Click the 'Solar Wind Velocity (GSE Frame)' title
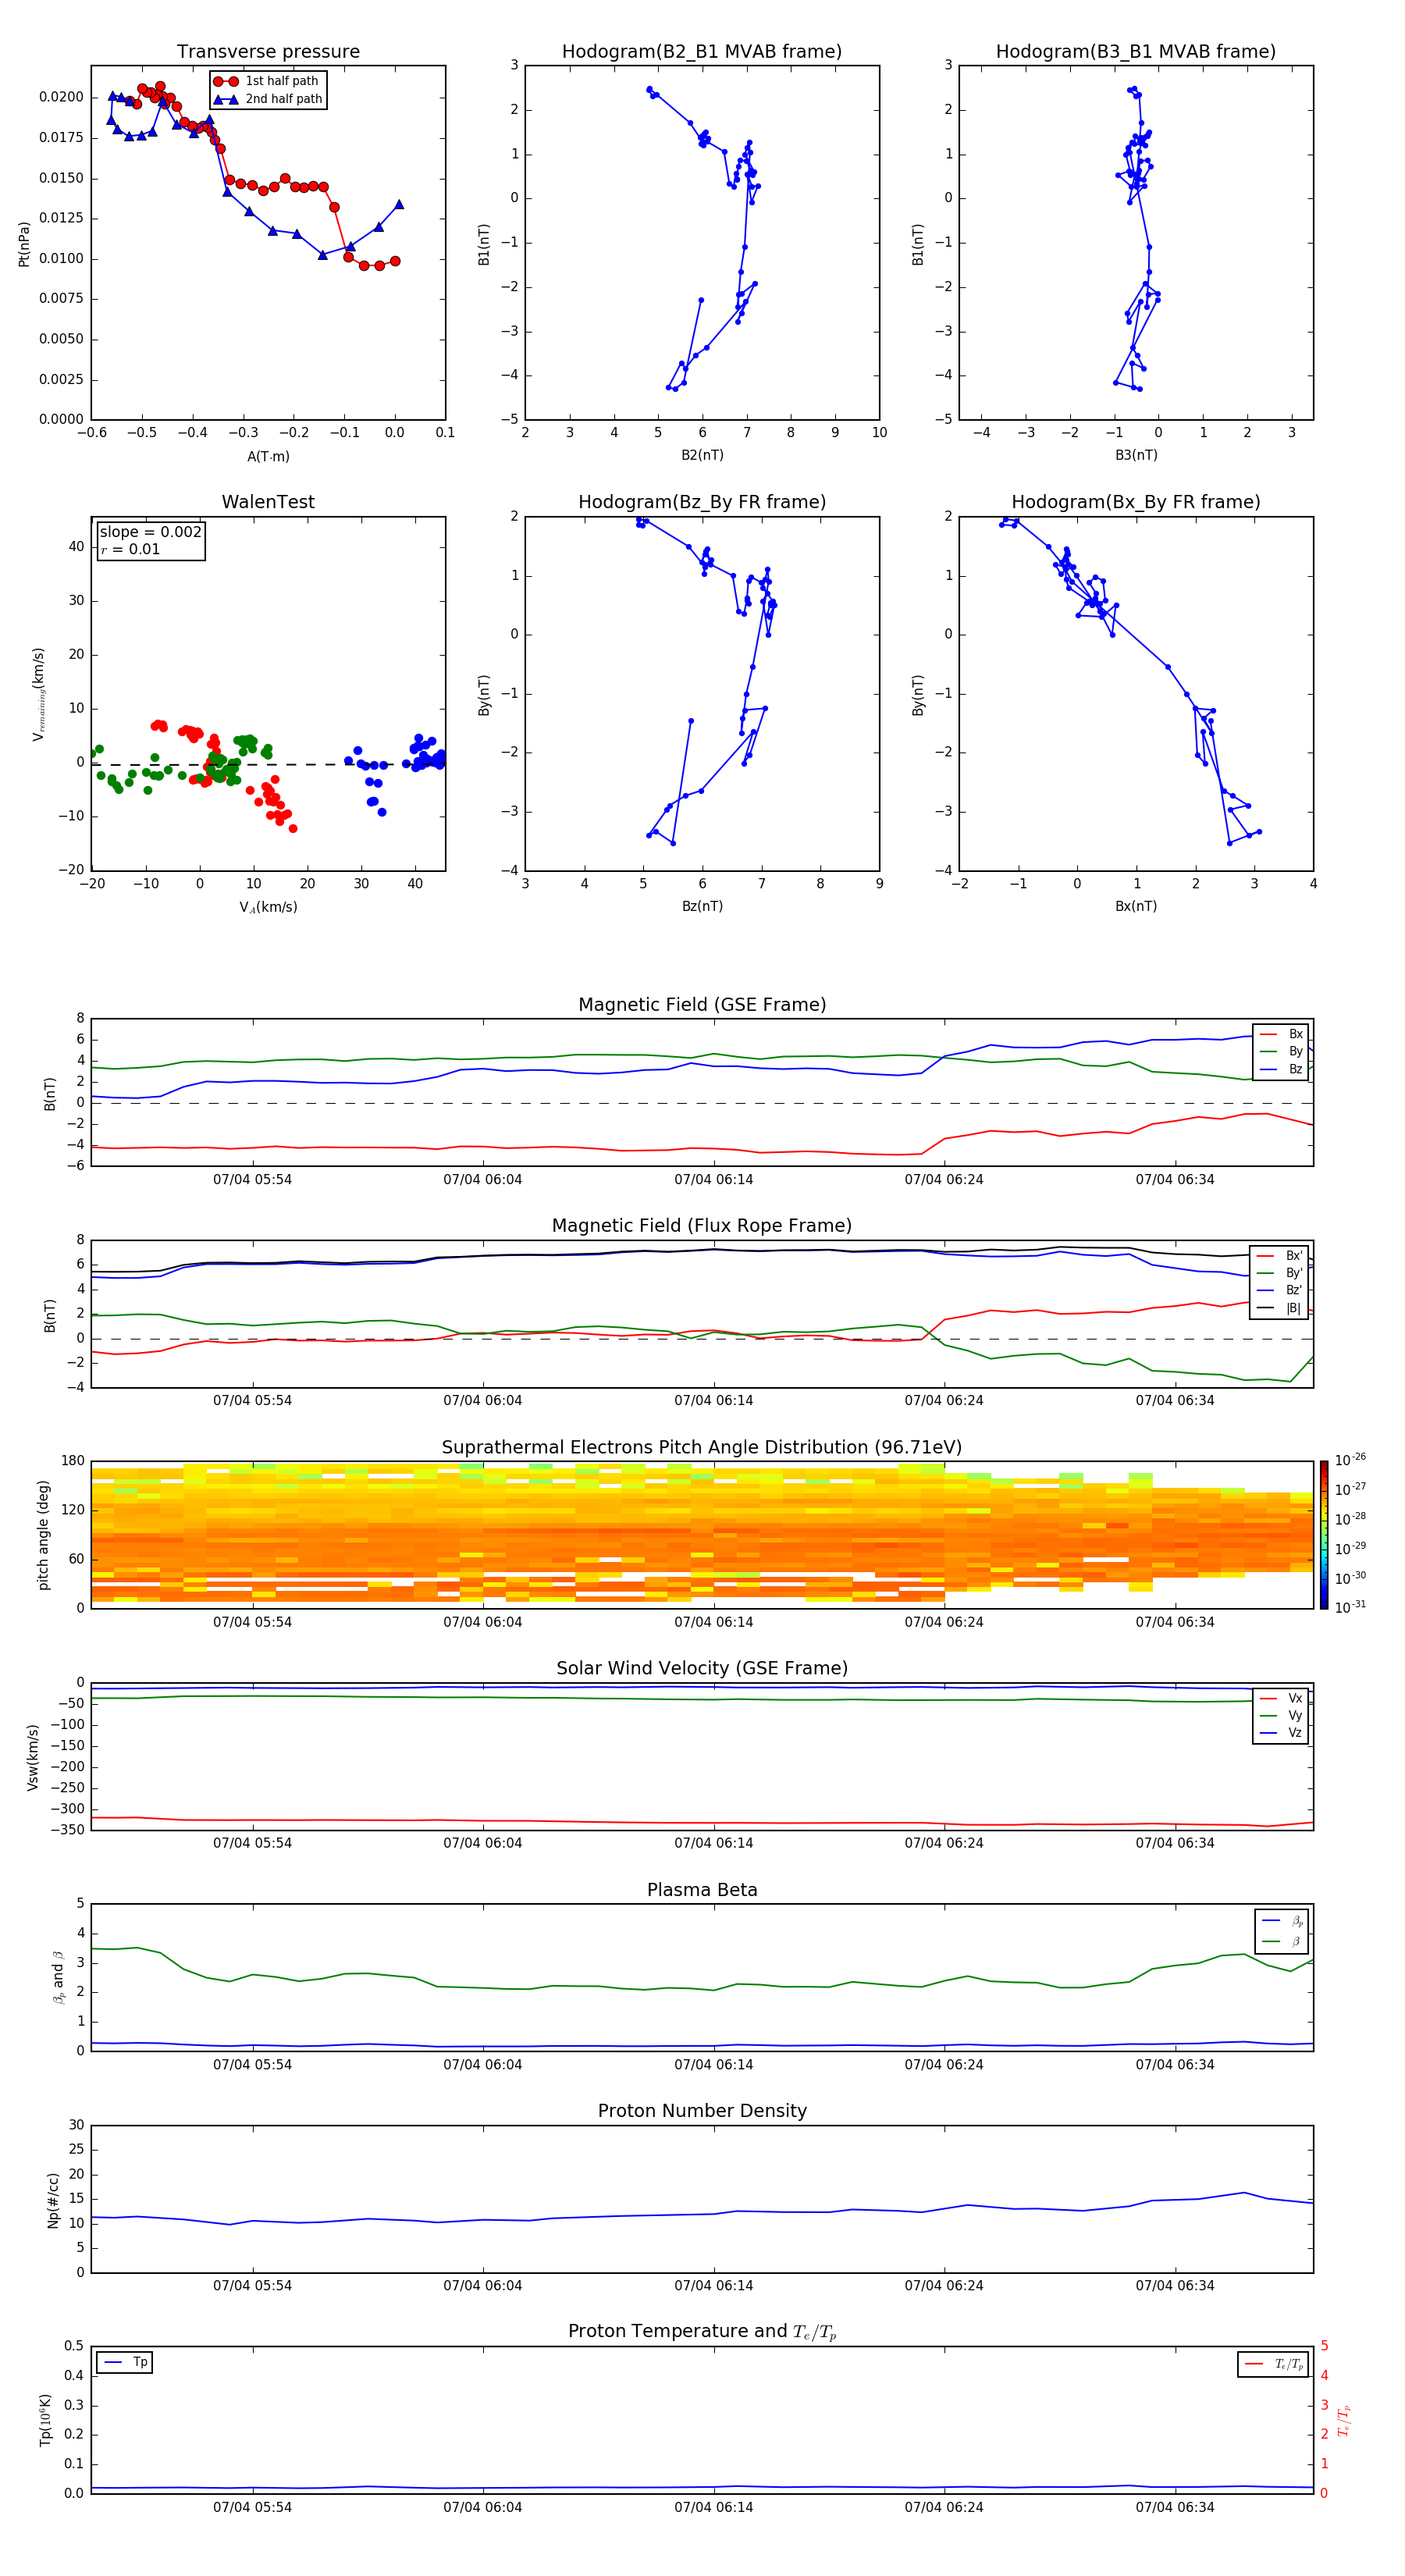The width and height of the screenshot is (1405, 2576). [x=702, y=1668]
